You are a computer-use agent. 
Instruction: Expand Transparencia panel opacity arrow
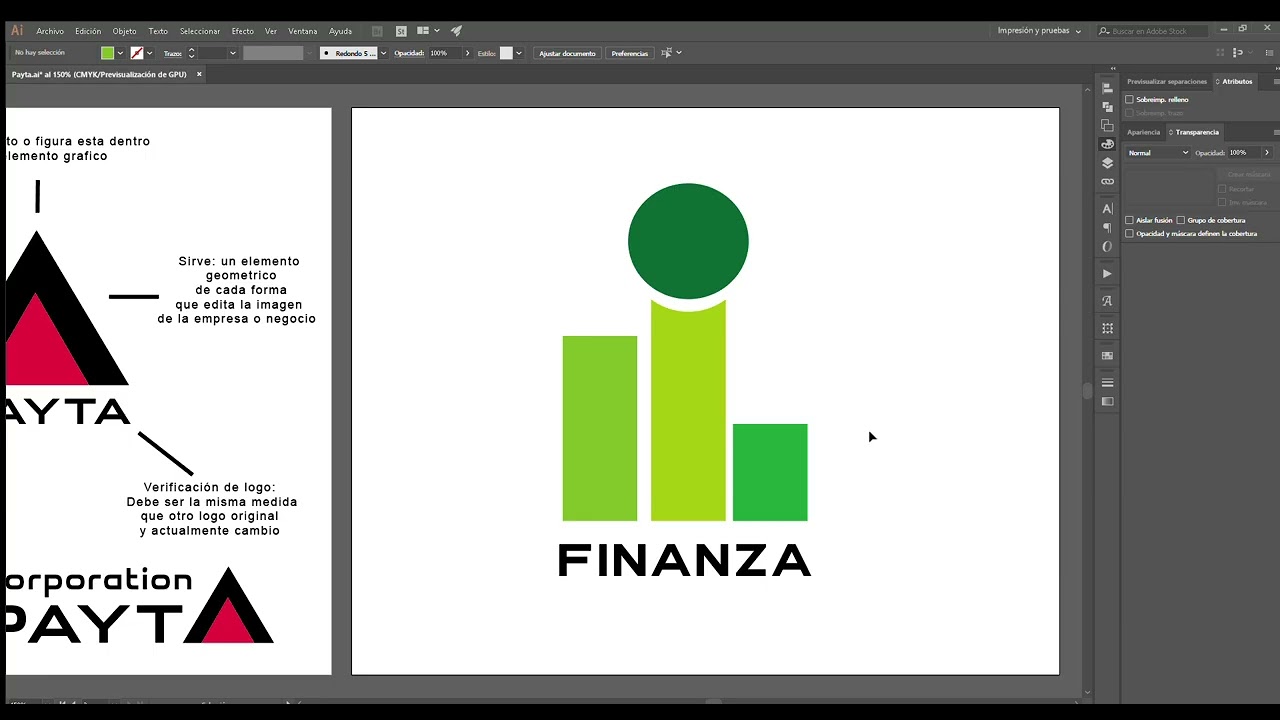(x=1267, y=153)
